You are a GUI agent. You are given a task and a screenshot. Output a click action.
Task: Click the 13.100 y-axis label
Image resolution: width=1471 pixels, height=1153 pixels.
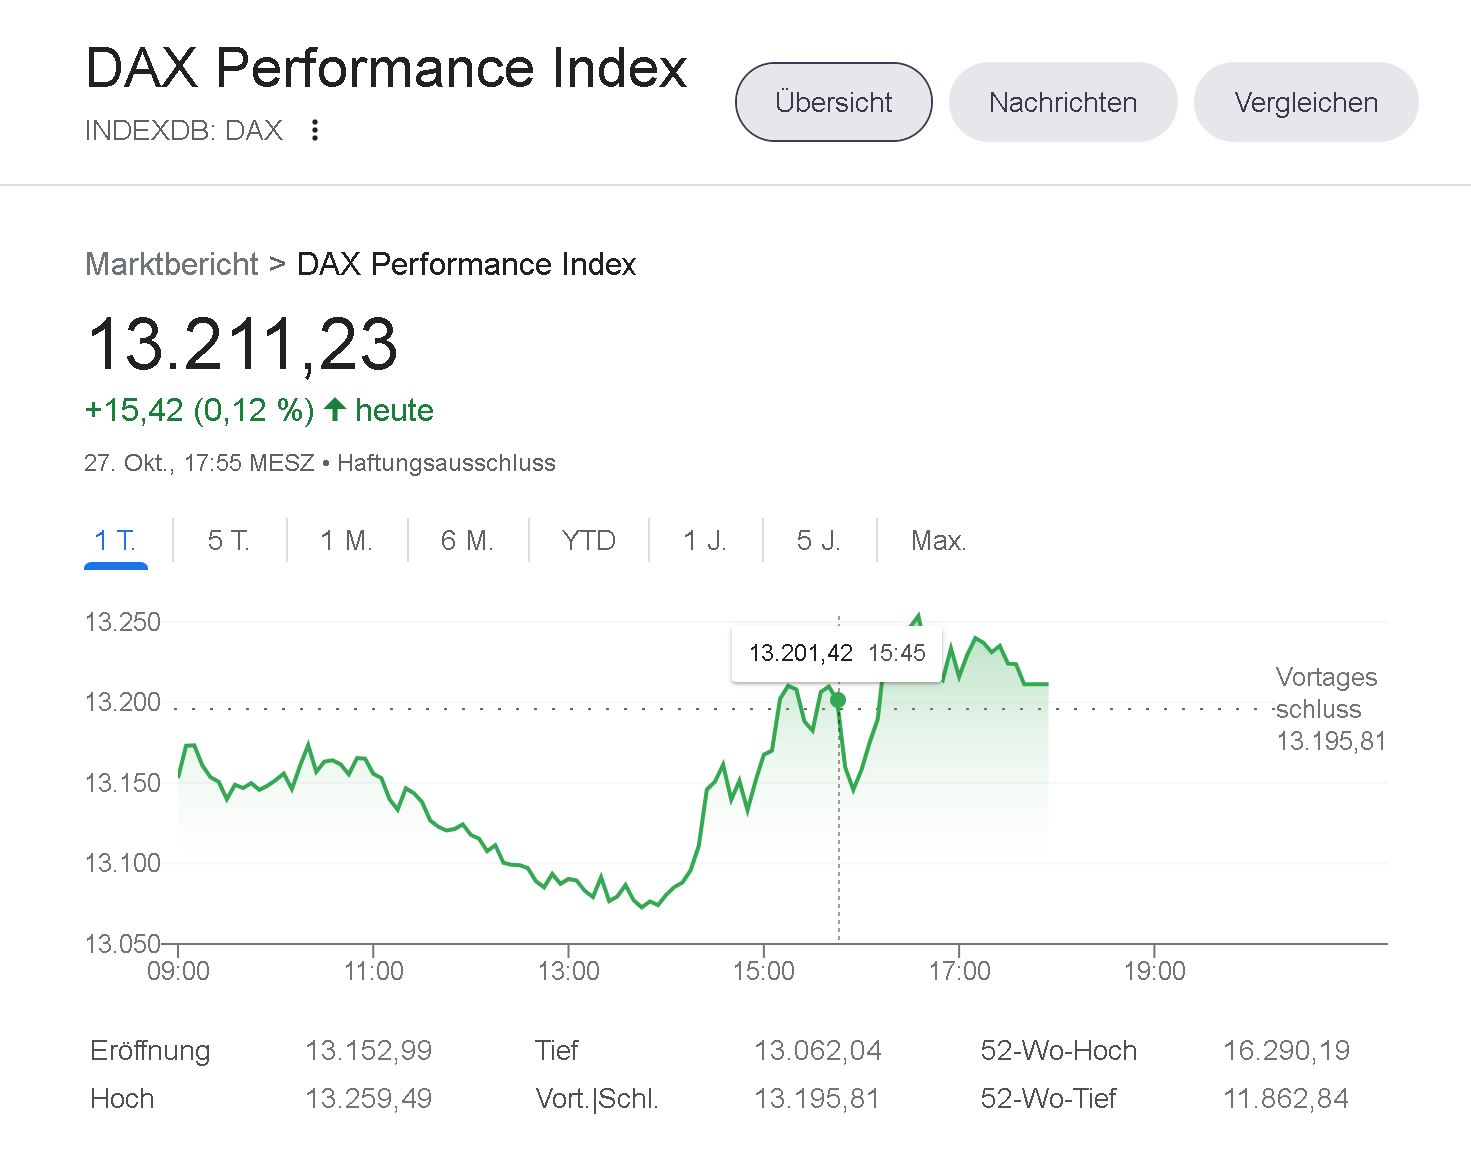122,863
